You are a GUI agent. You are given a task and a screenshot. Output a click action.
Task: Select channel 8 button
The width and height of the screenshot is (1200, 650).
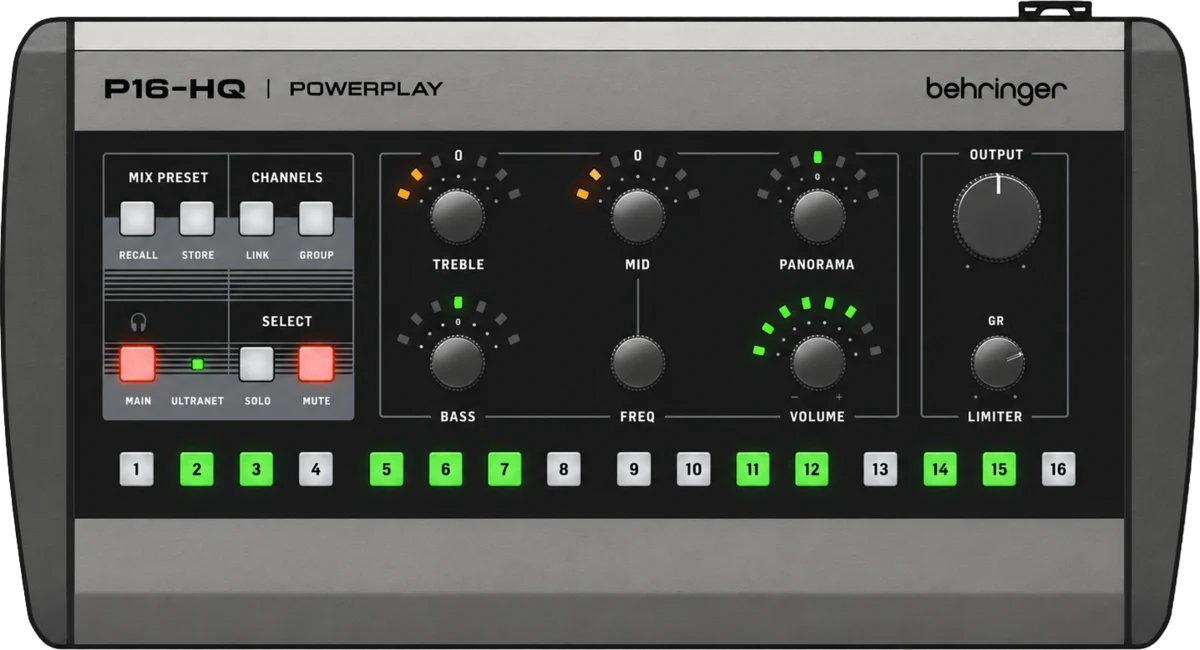coord(564,469)
